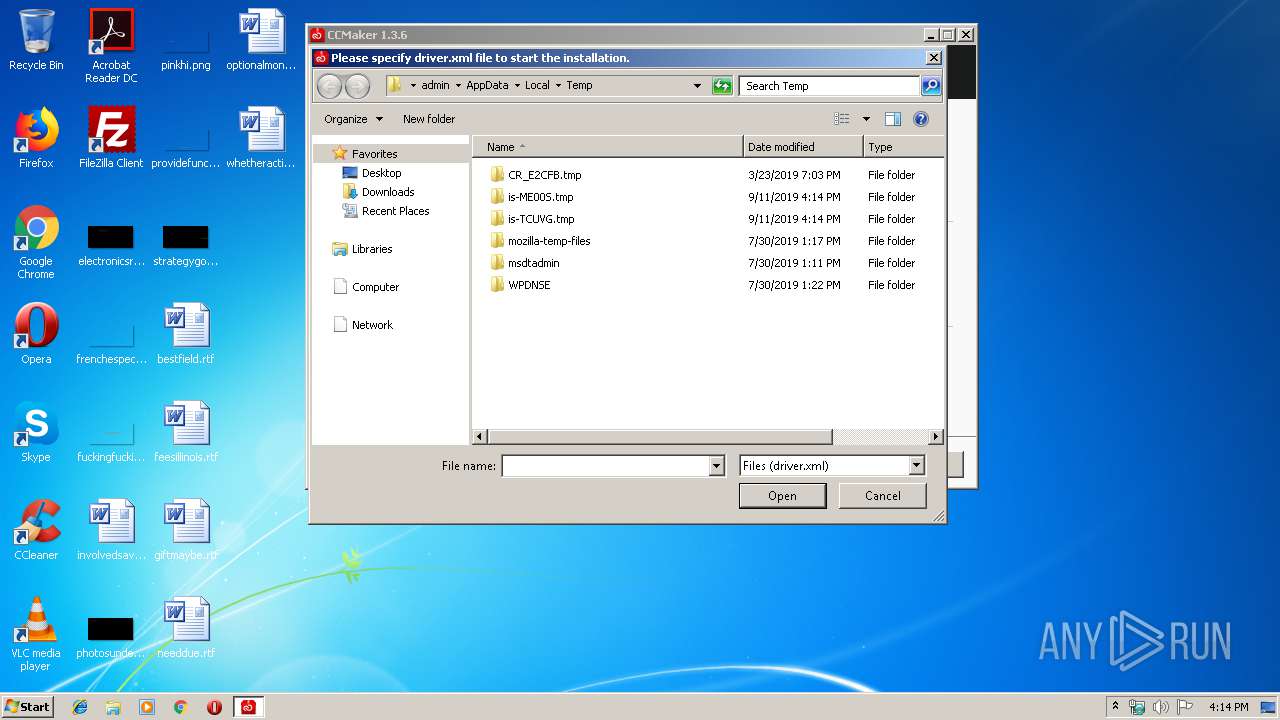The width and height of the screenshot is (1280, 720).
Task: Launch the FileZilla Client desktop icon
Action: [x=111, y=138]
